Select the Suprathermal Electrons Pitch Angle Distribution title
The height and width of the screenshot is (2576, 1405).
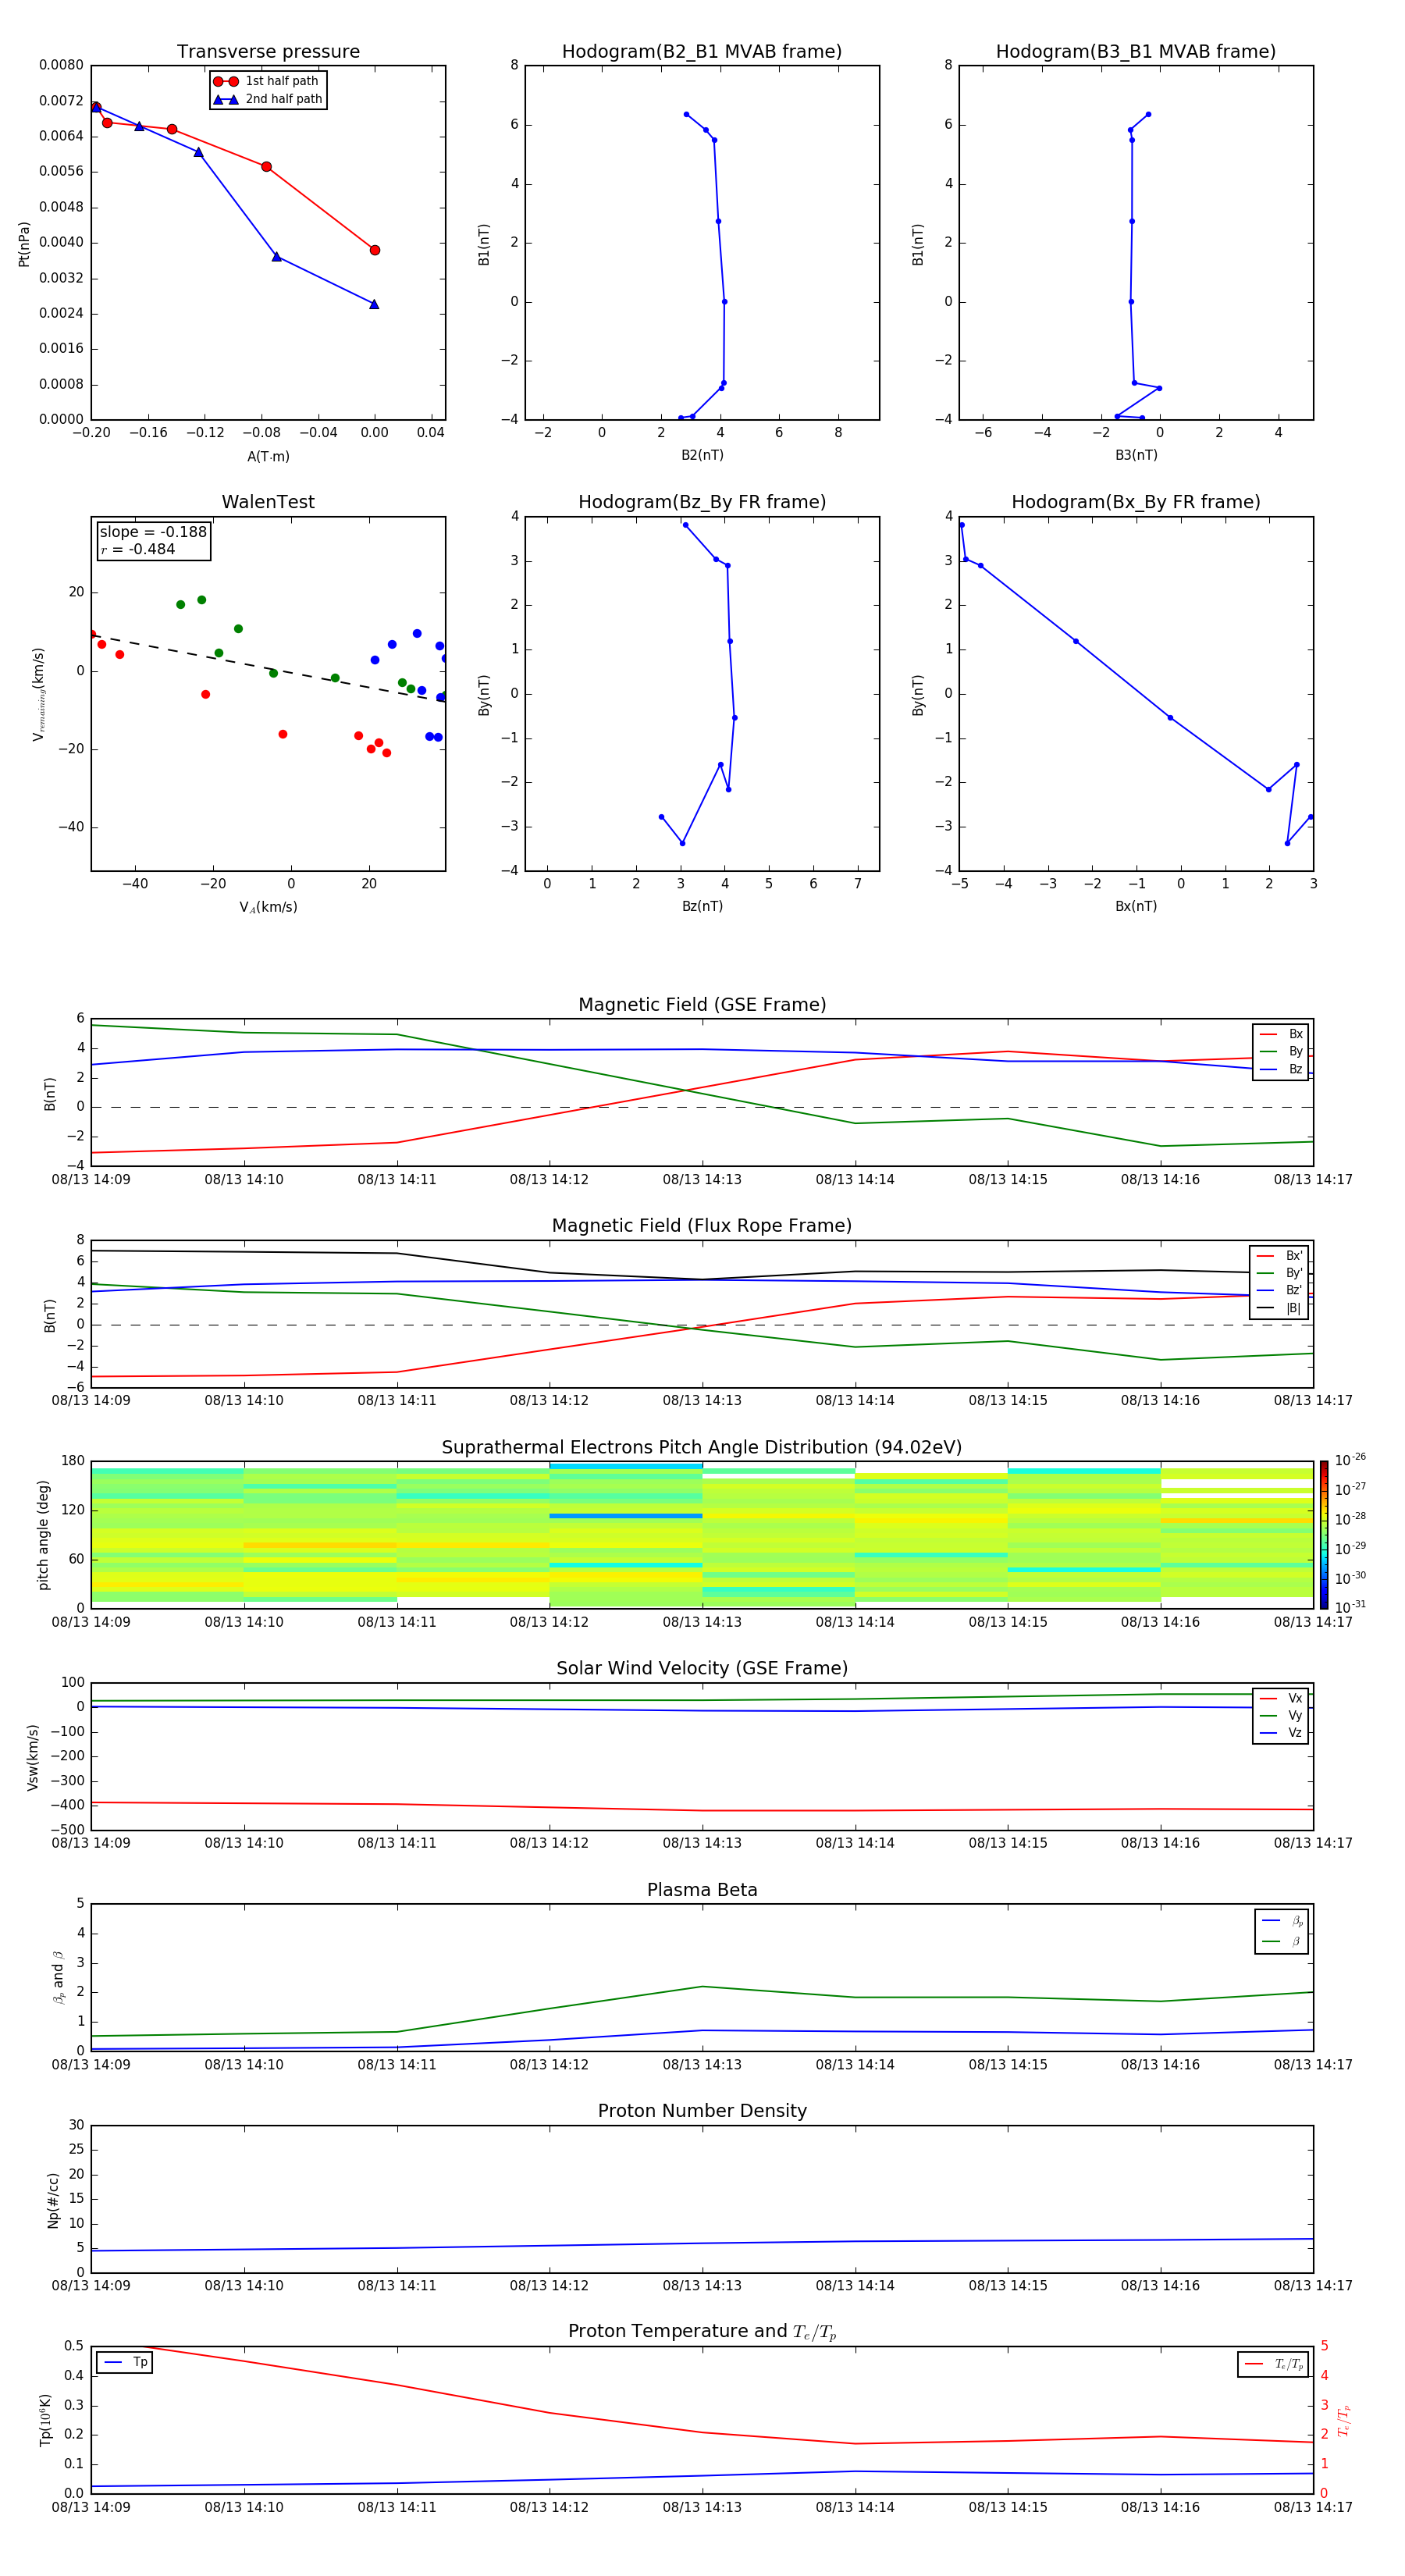tap(702, 1448)
